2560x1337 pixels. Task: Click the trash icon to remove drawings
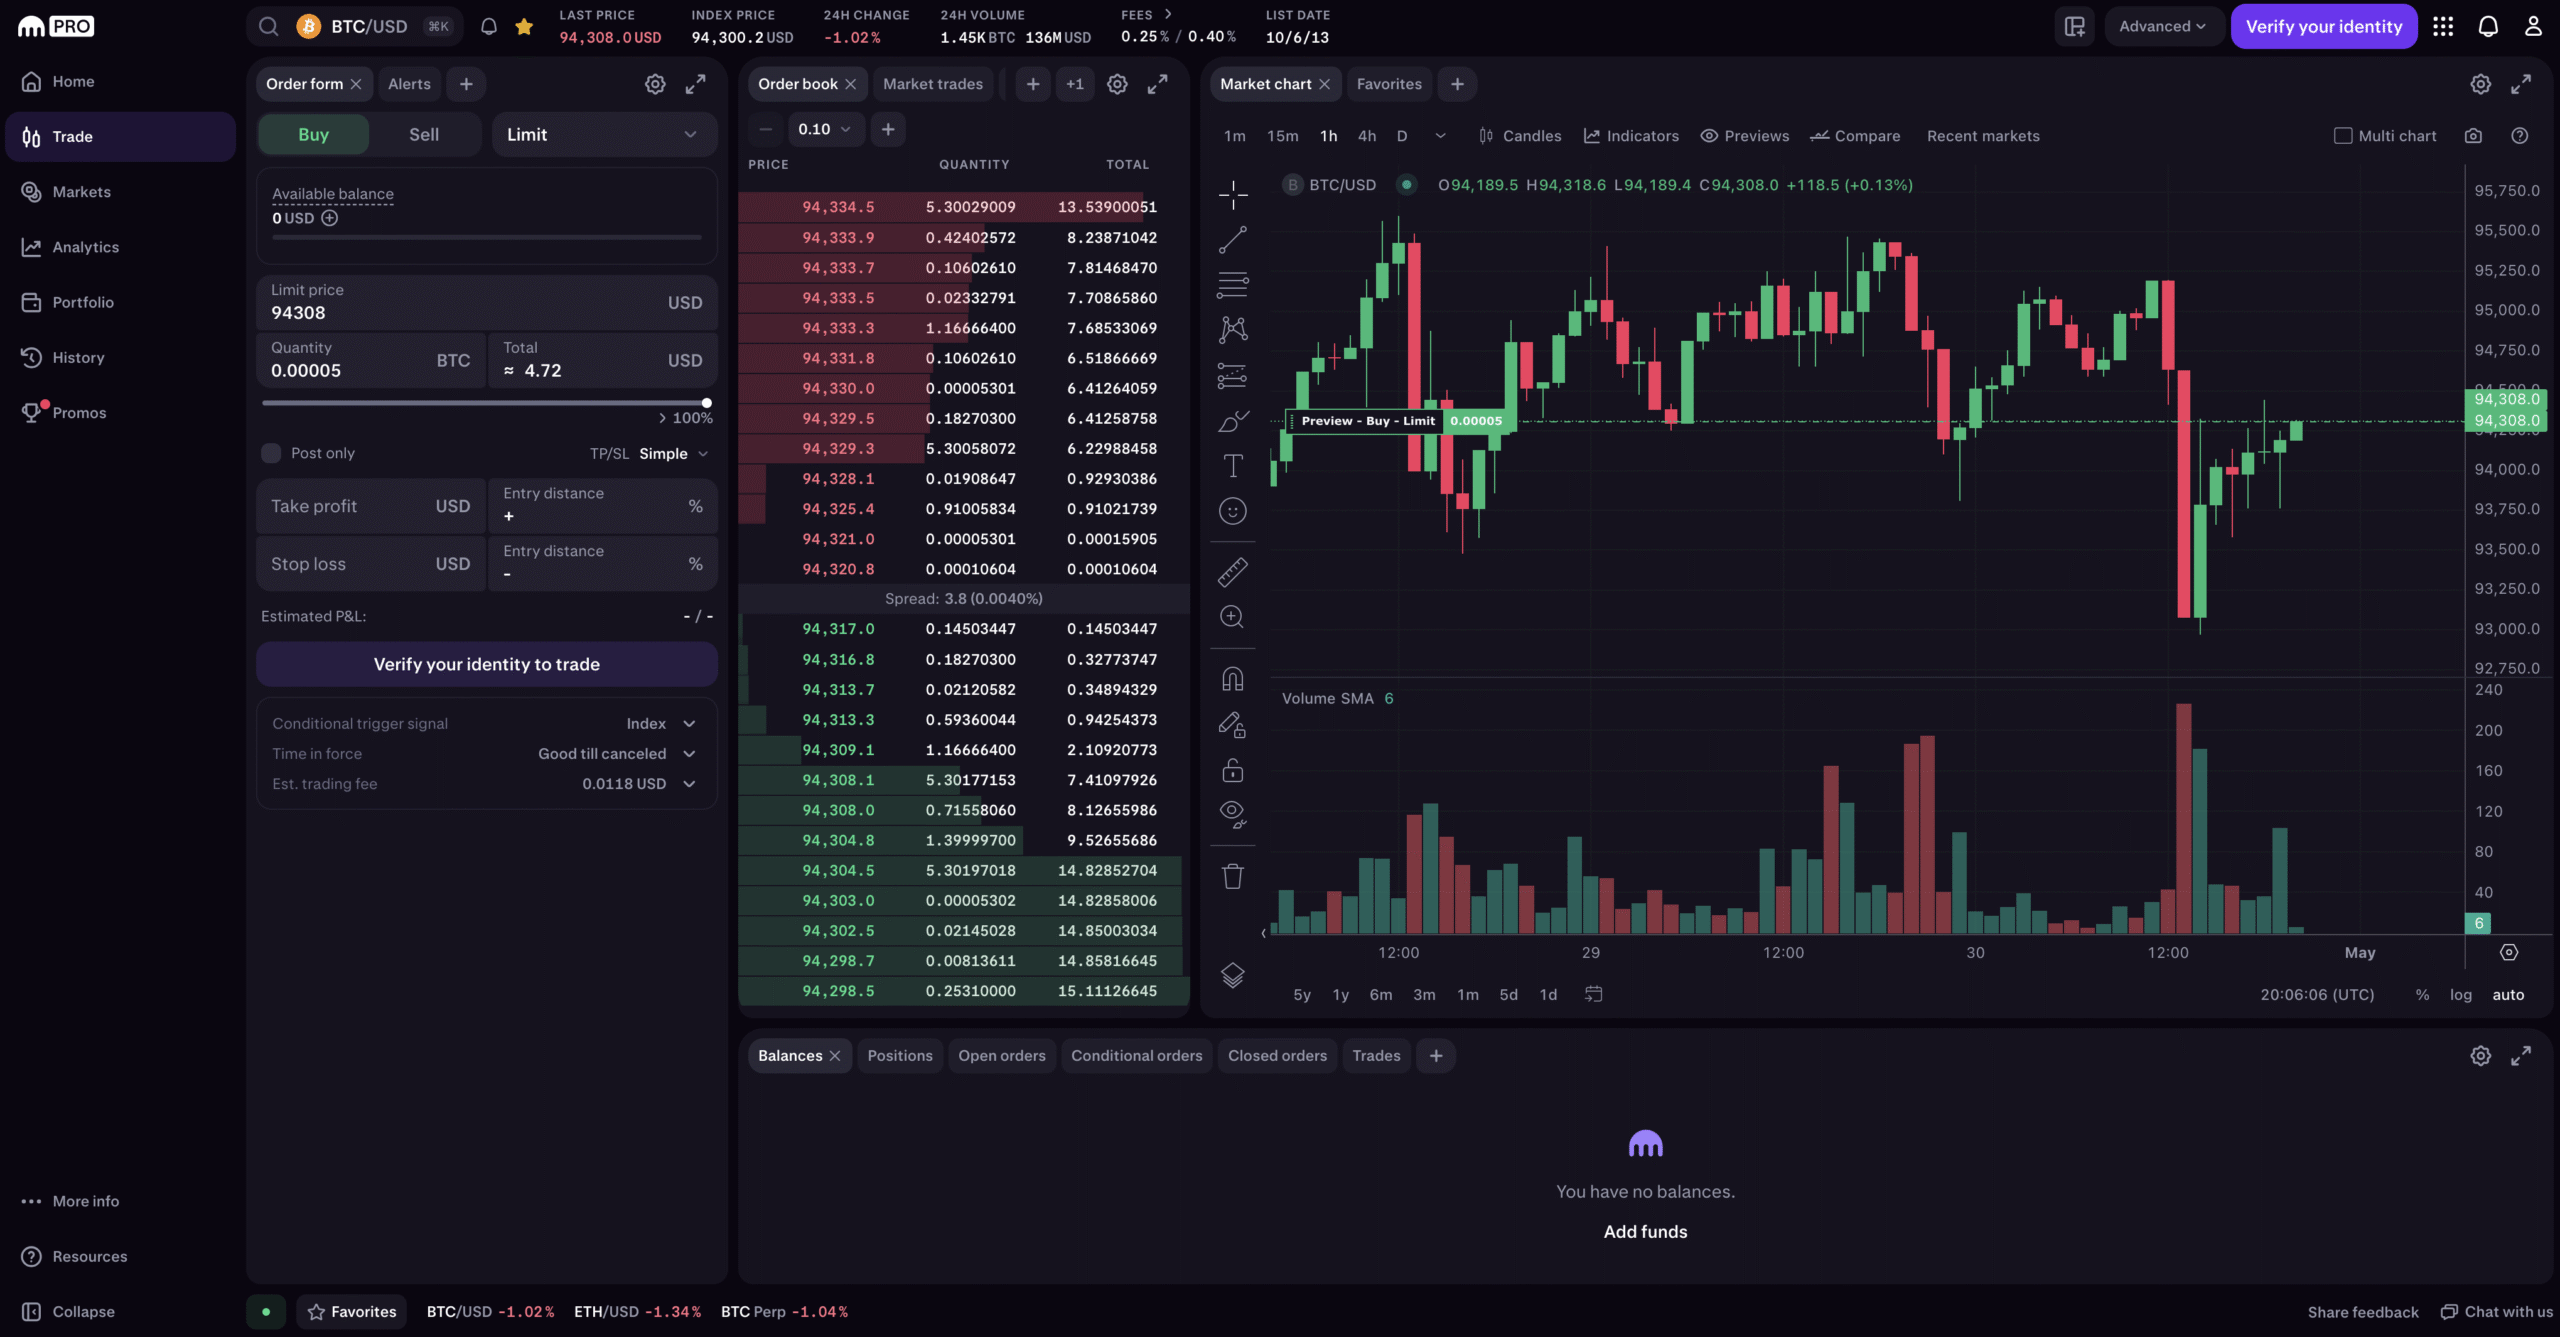pyautogui.click(x=1233, y=877)
